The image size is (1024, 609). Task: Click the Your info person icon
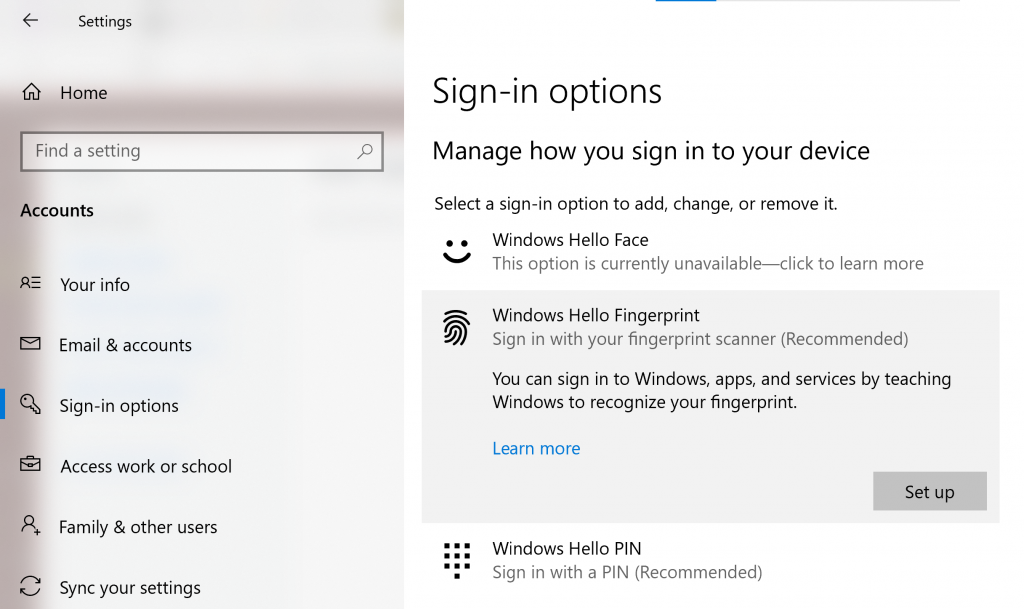(x=30, y=283)
